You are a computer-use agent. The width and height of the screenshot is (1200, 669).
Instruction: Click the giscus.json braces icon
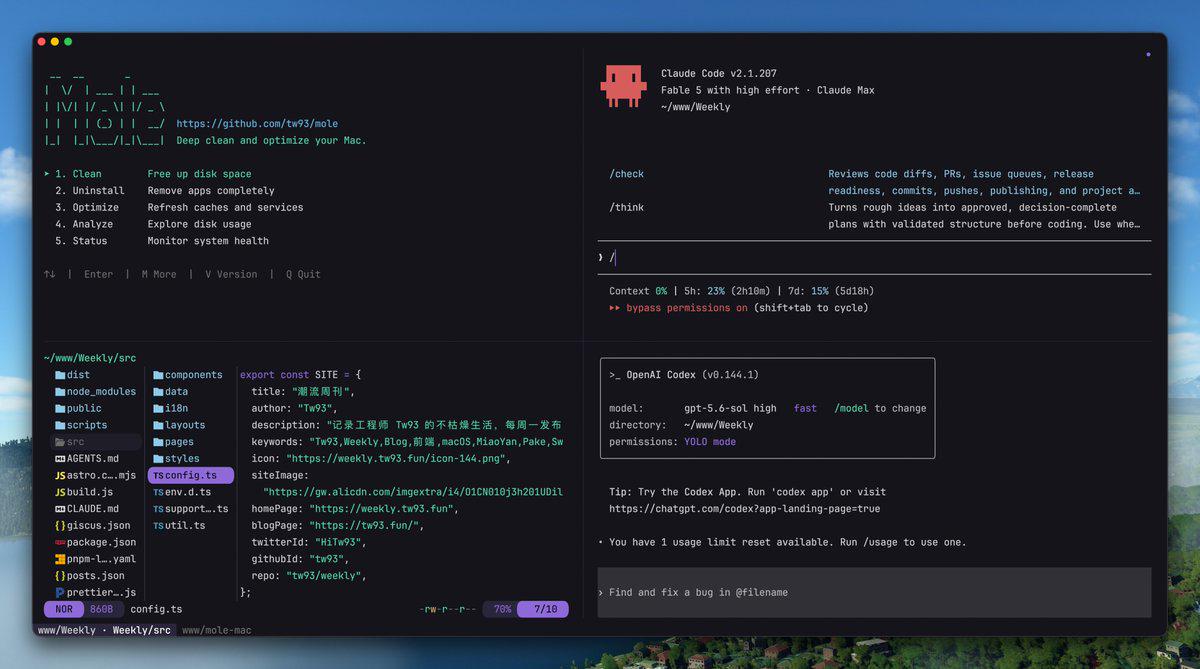click(x=60, y=525)
